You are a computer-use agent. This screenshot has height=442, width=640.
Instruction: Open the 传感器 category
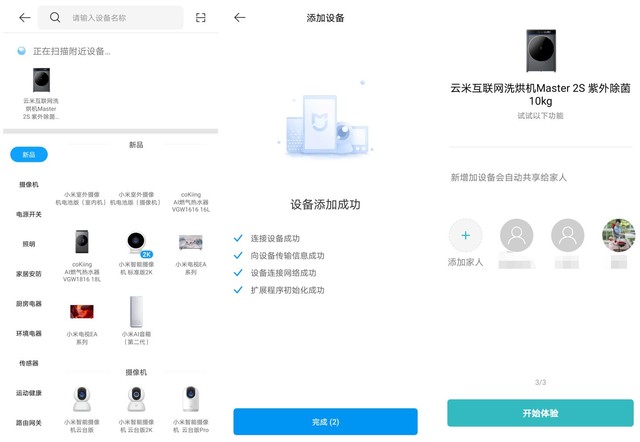pyautogui.click(x=29, y=363)
